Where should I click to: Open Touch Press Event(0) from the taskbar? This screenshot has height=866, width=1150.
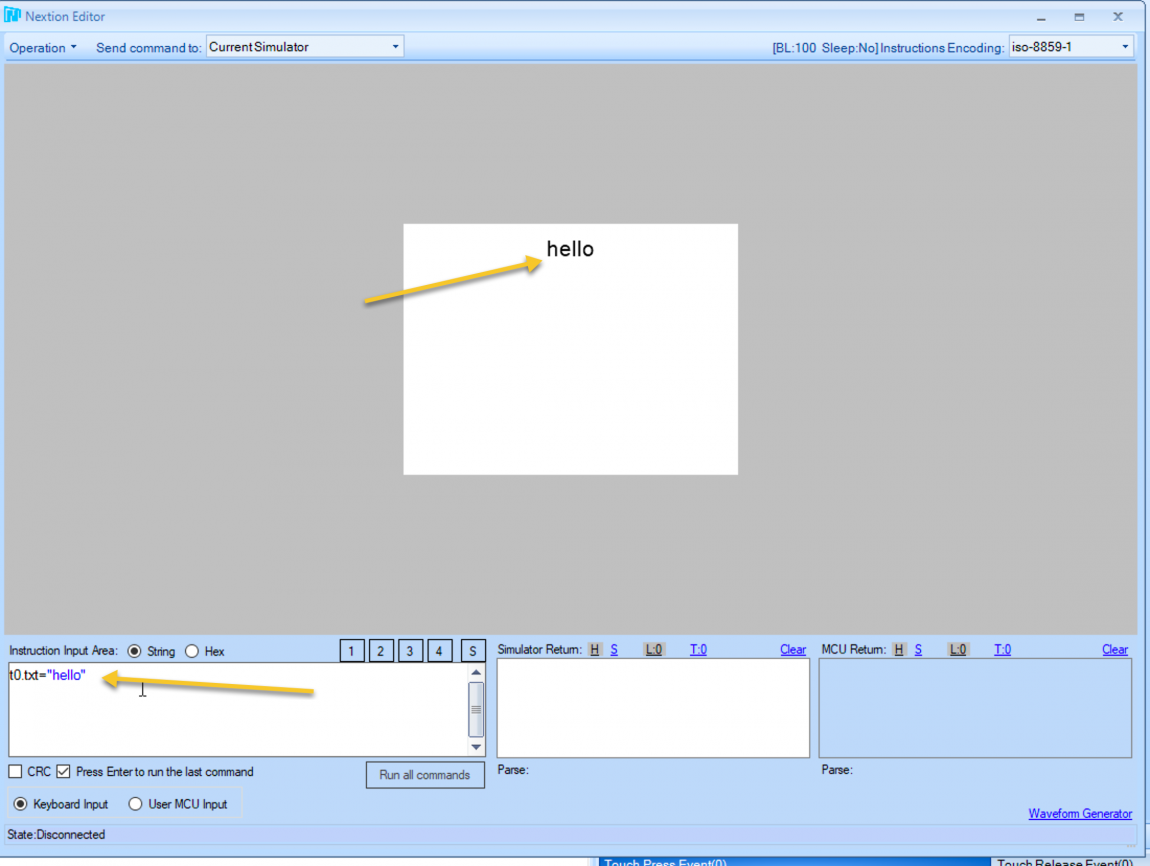[664, 861]
